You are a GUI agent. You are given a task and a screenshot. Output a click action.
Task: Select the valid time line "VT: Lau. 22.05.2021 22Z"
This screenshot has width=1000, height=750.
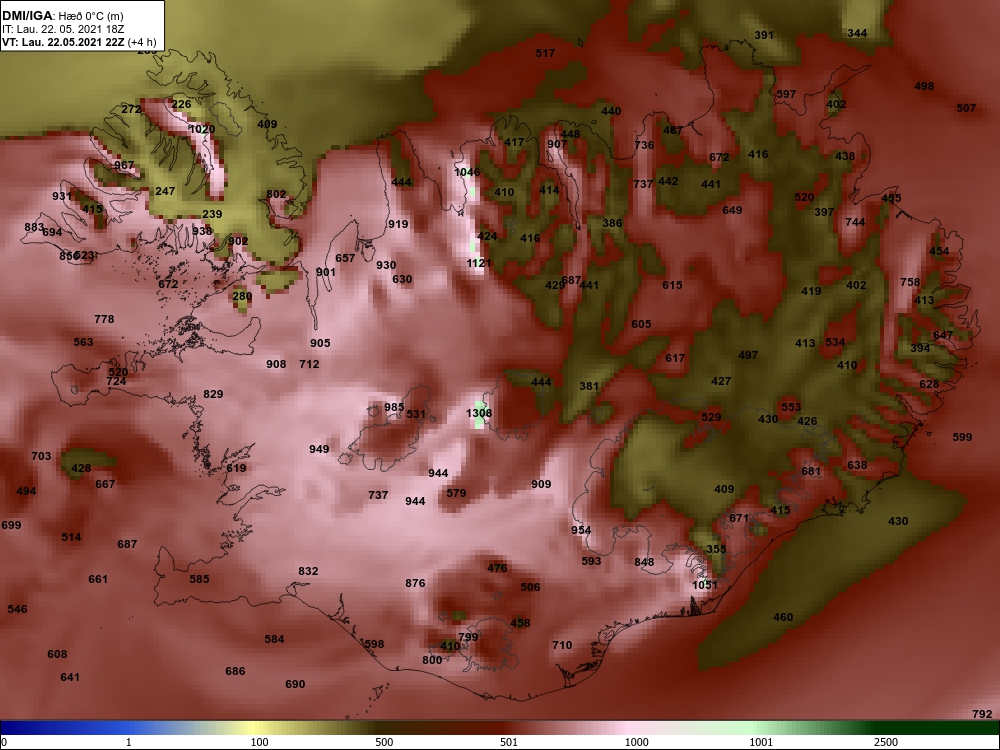tap(65, 42)
